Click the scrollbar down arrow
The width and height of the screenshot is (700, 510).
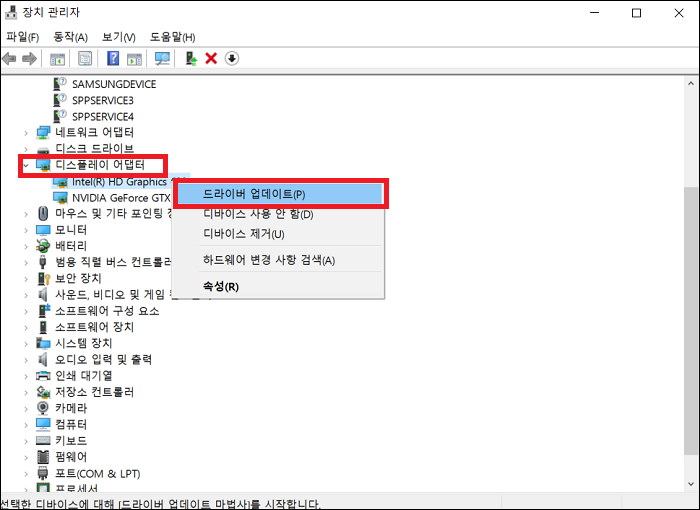[x=691, y=484]
